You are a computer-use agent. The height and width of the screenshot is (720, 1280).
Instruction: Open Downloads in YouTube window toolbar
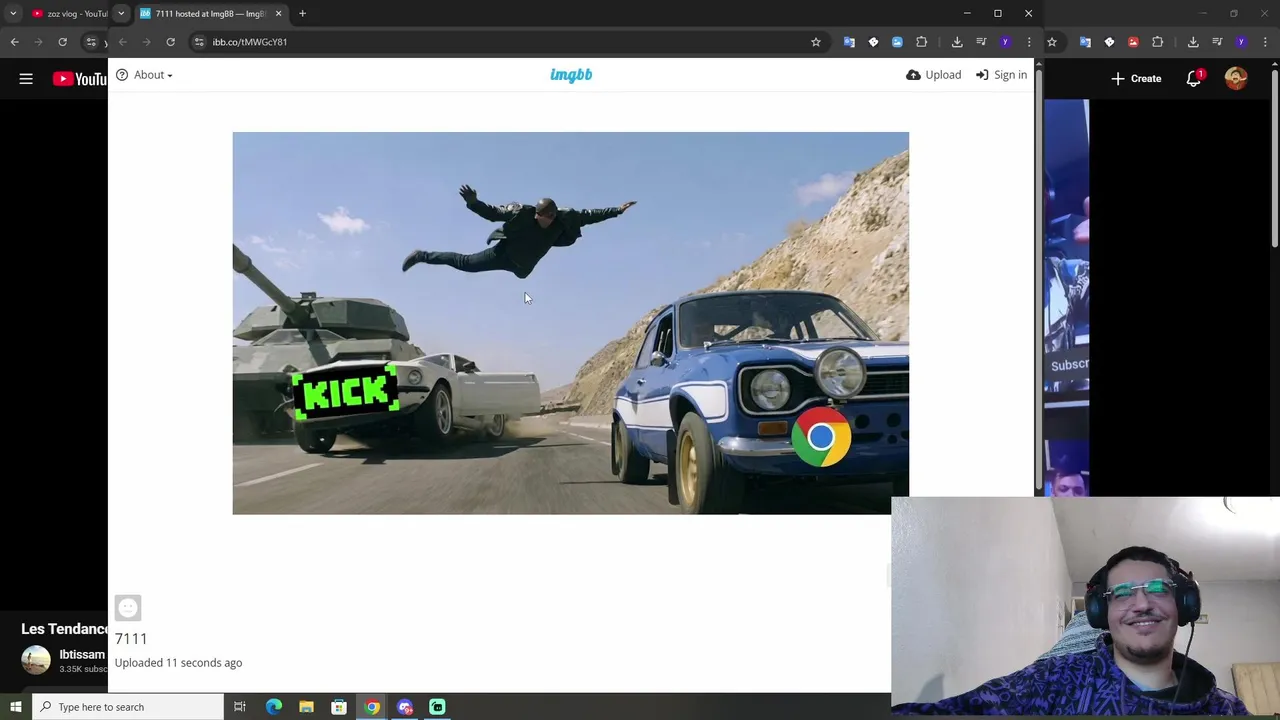1193,42
